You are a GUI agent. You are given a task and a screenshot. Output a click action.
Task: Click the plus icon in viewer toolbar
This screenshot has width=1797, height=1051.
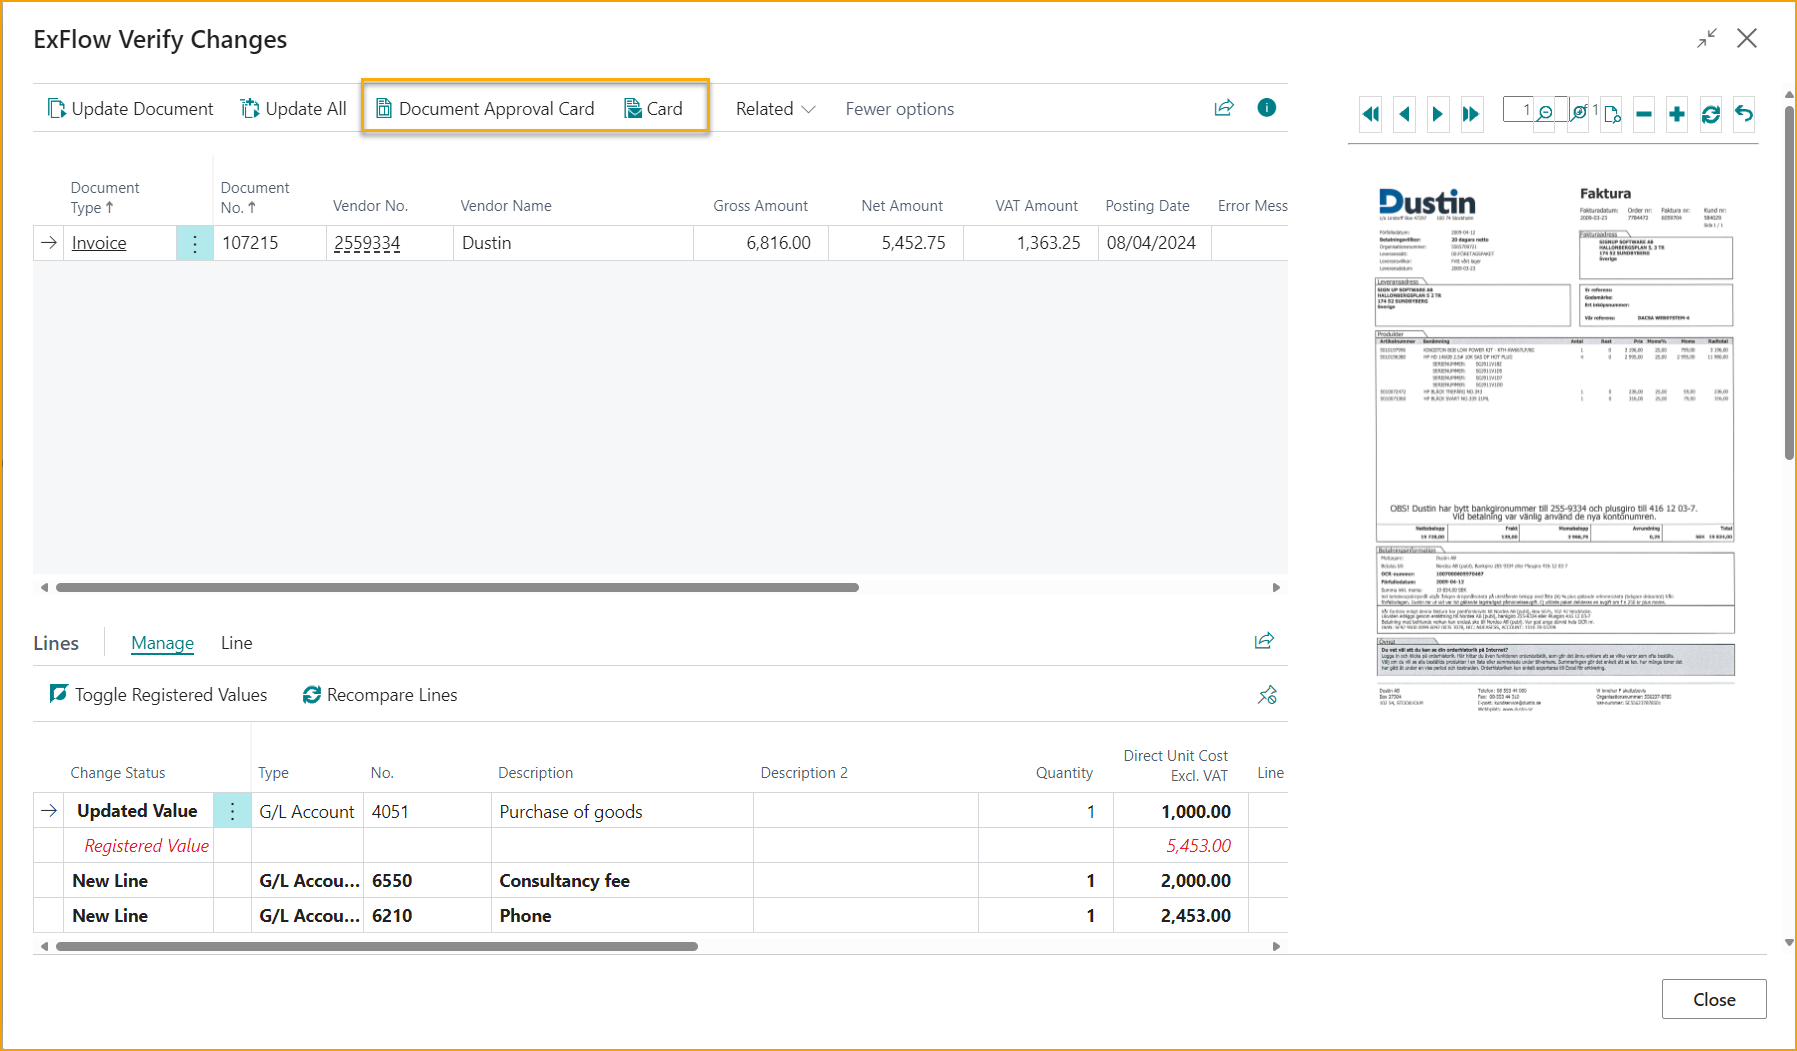[x=1677, y=114]
